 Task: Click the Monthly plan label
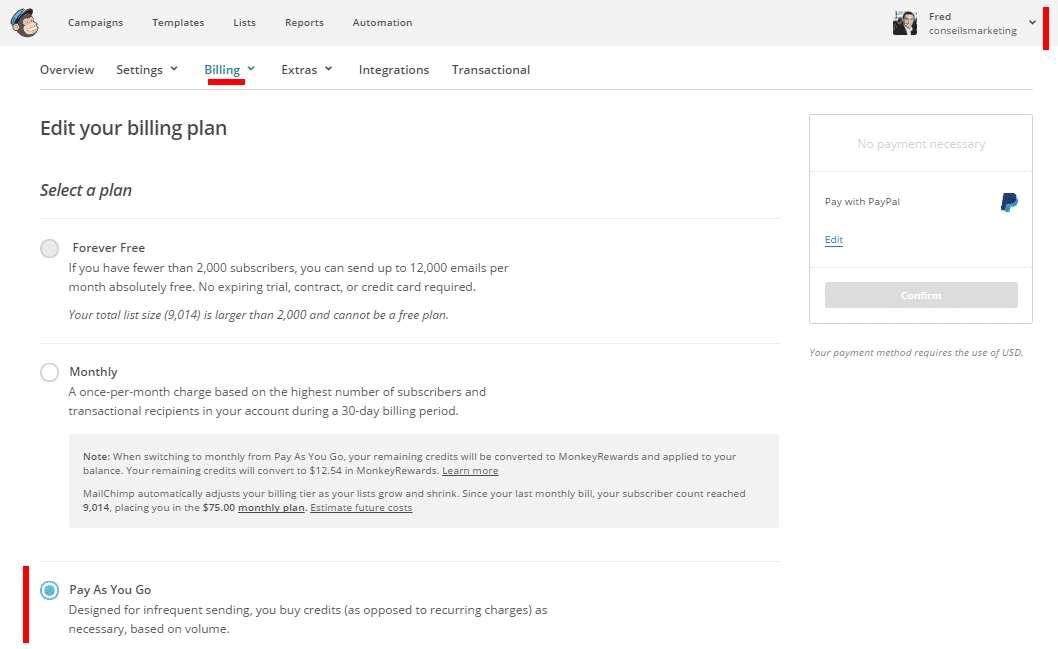tap(93, 372)
